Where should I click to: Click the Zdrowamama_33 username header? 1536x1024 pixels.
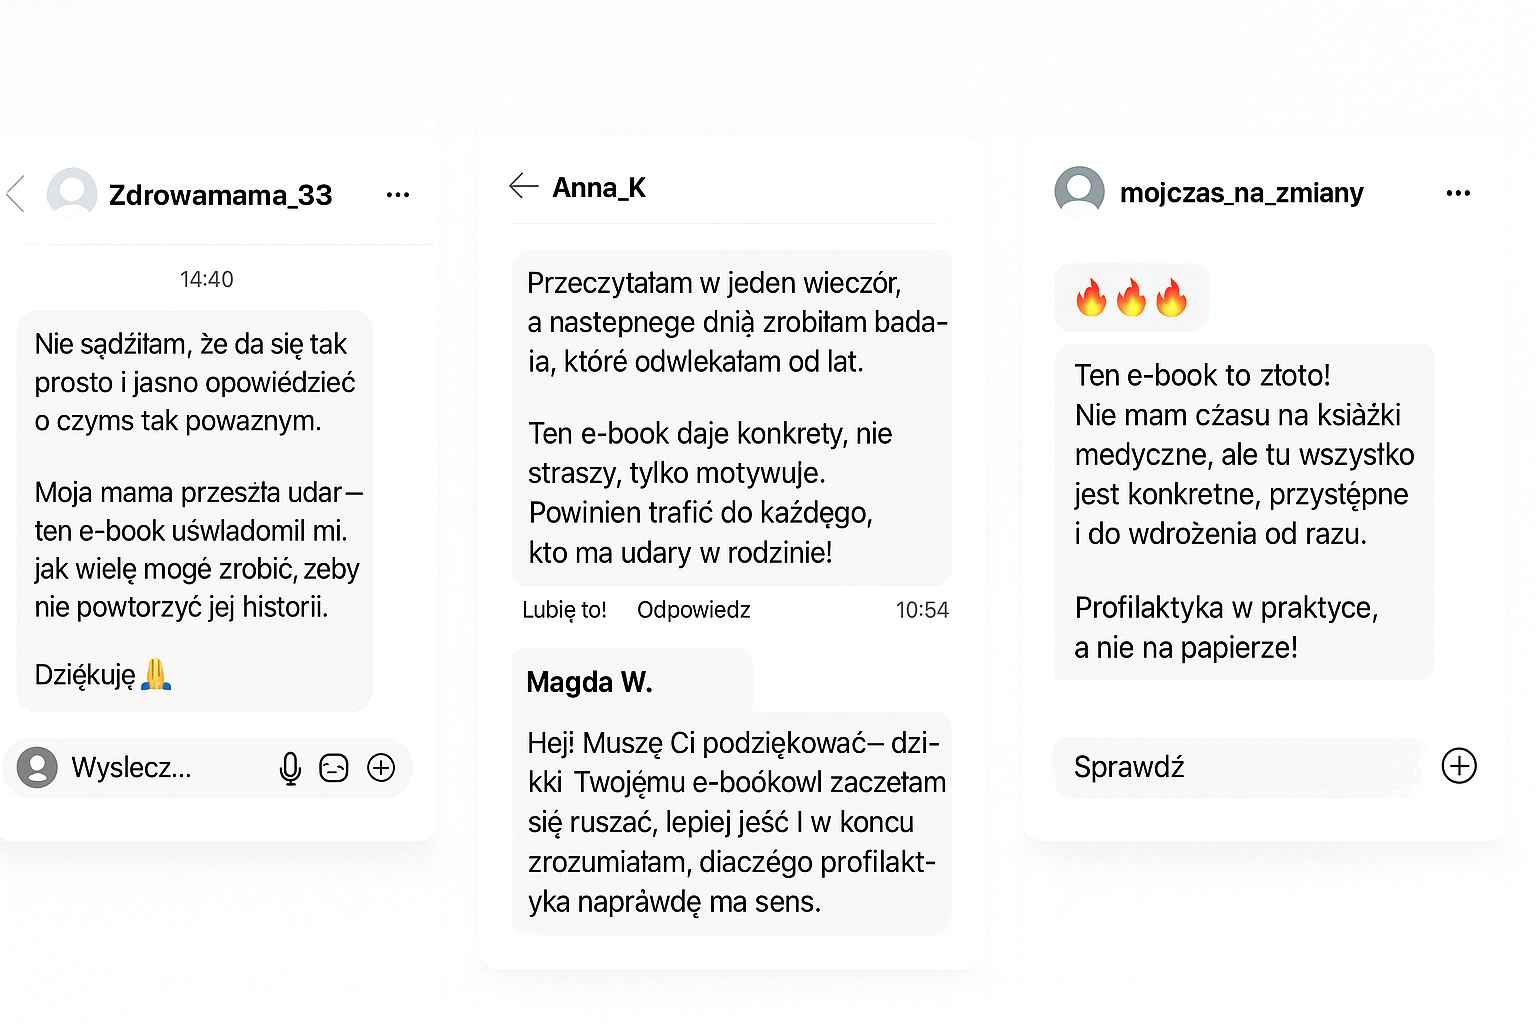[220, 195]
